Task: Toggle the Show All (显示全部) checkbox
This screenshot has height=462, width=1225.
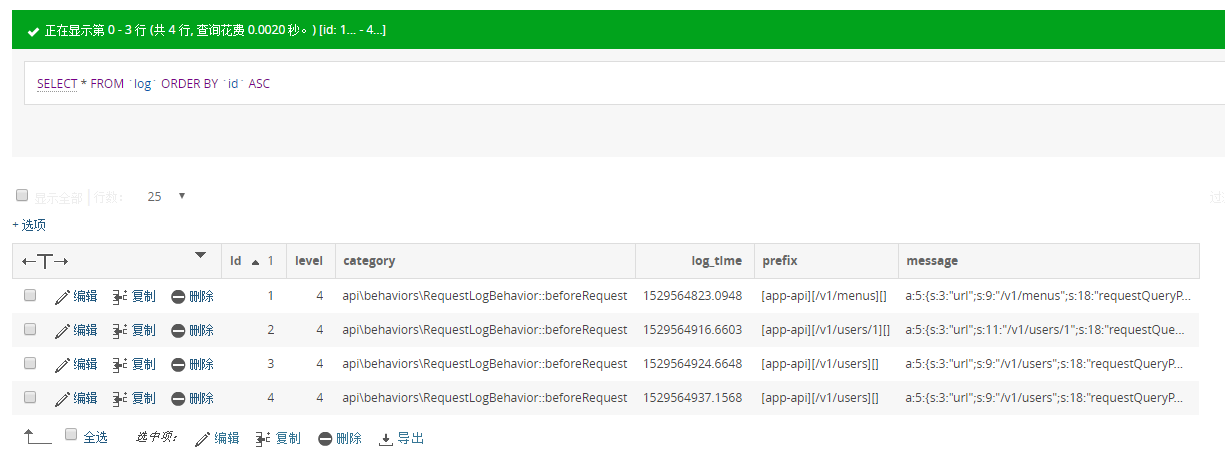Action: click(22, 196)
